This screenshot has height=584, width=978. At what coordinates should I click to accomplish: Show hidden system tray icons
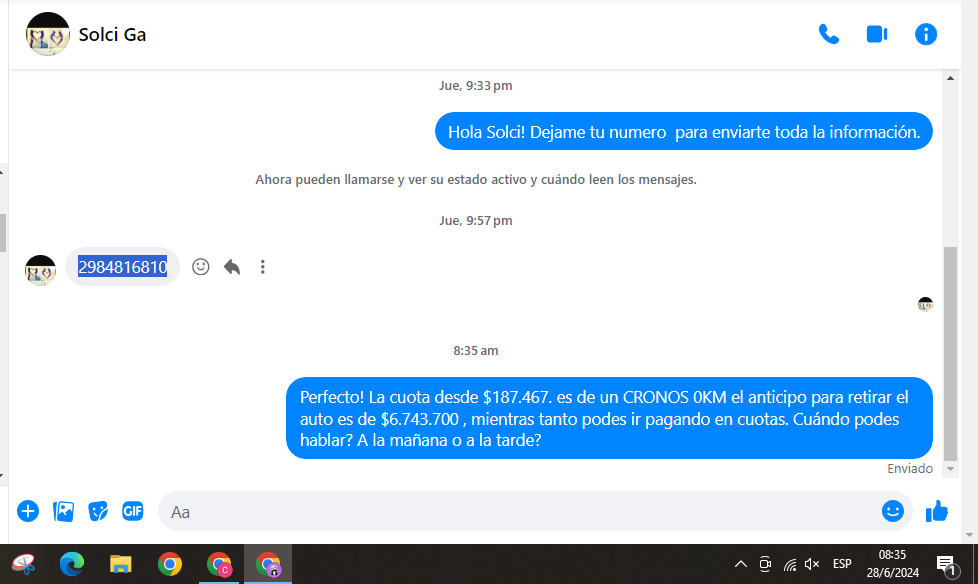coord(741,564)
